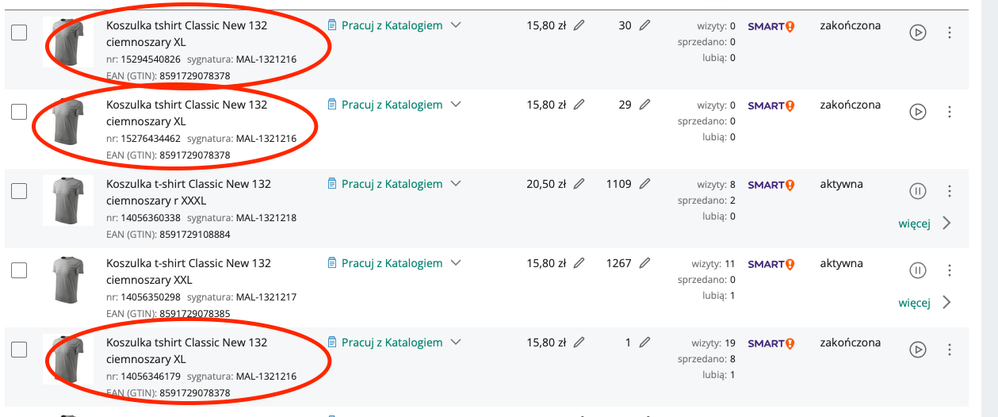This screenshot has height=417, width=998.
Task: Expand więcej chevron for XXL offer
Action: pyautogui.click(x=946, y=302)
